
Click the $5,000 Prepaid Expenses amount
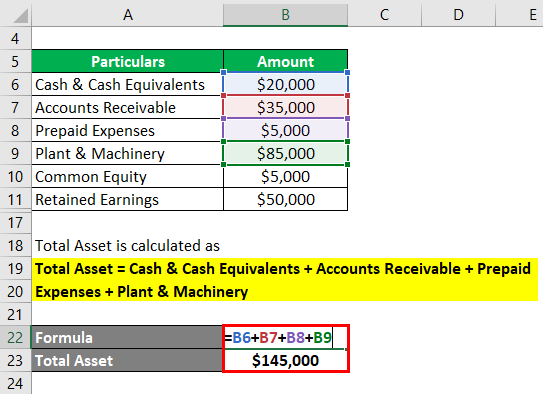tap(285, 131)
